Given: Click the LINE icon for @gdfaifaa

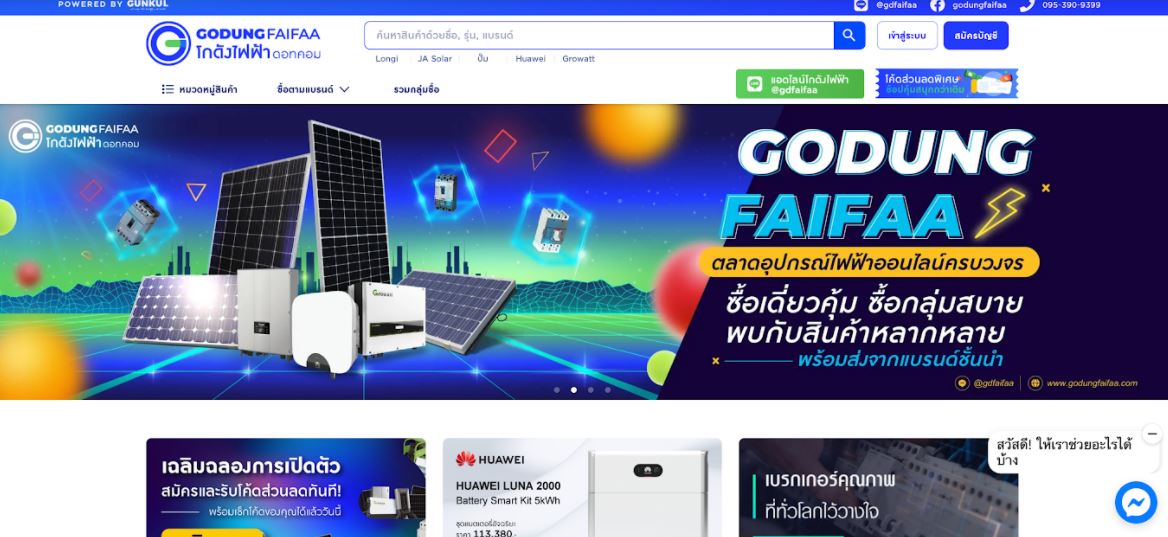Looking at the screenshot, I should pyautogui.click(x=860, y=5).
